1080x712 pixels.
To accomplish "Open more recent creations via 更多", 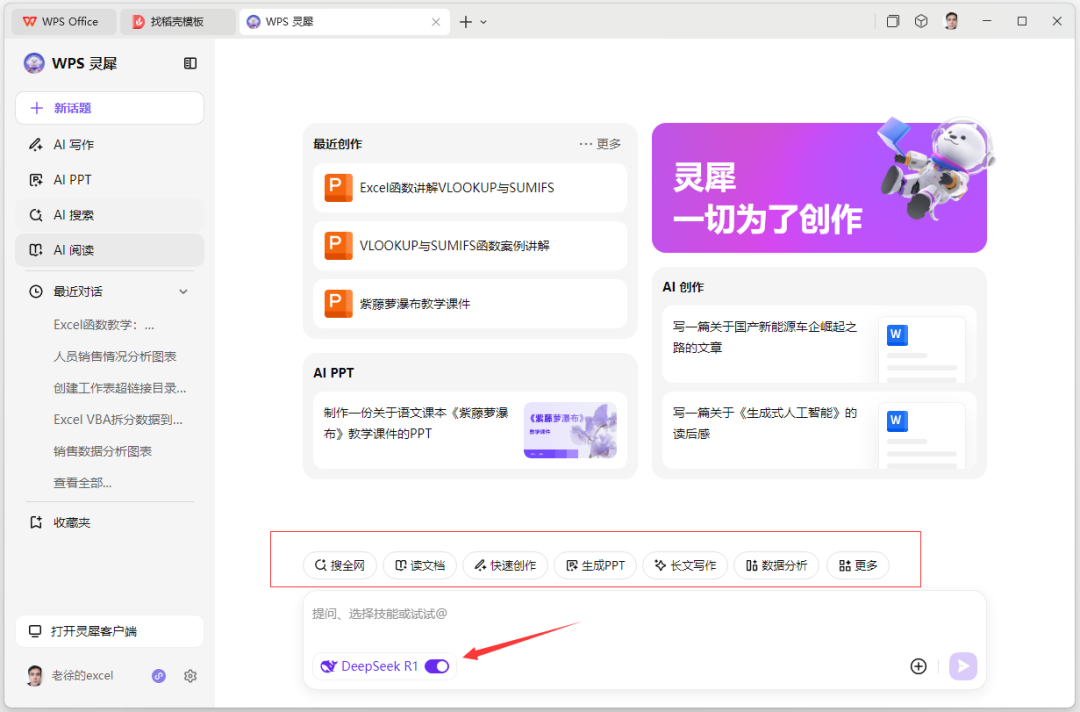I will [x=600, y=144].
